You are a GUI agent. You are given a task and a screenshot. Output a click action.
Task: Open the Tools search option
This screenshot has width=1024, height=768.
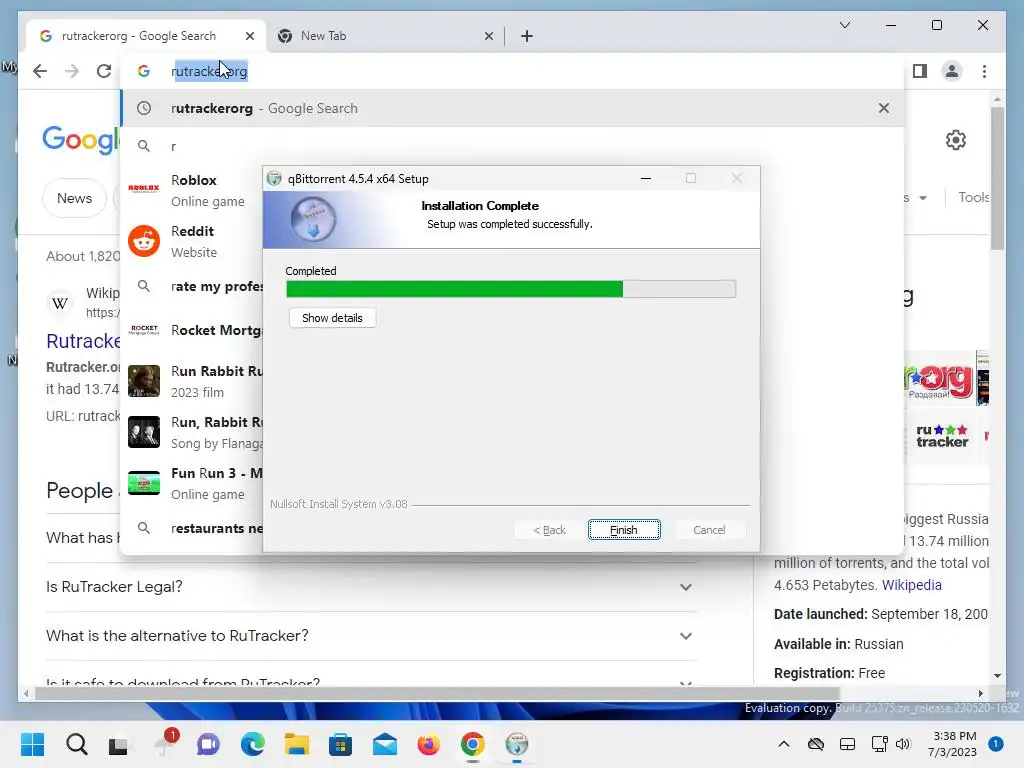[x=974, y=197]
